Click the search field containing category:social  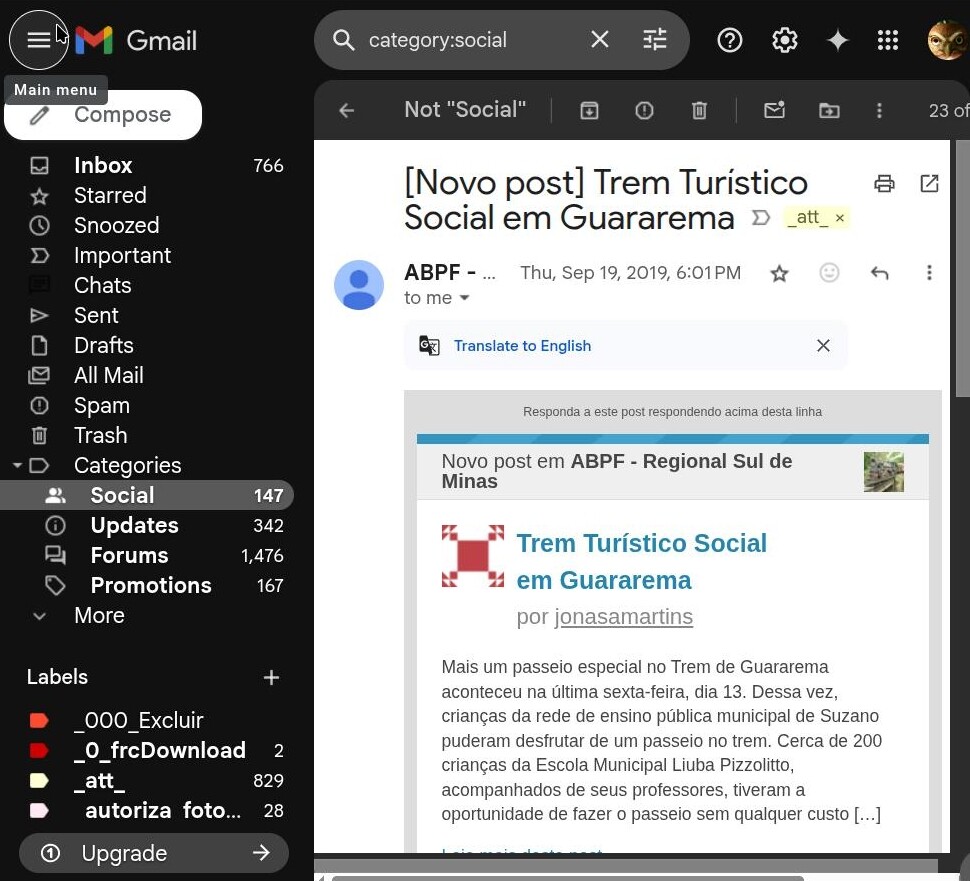pyautogui.click(x=470, y=40)
